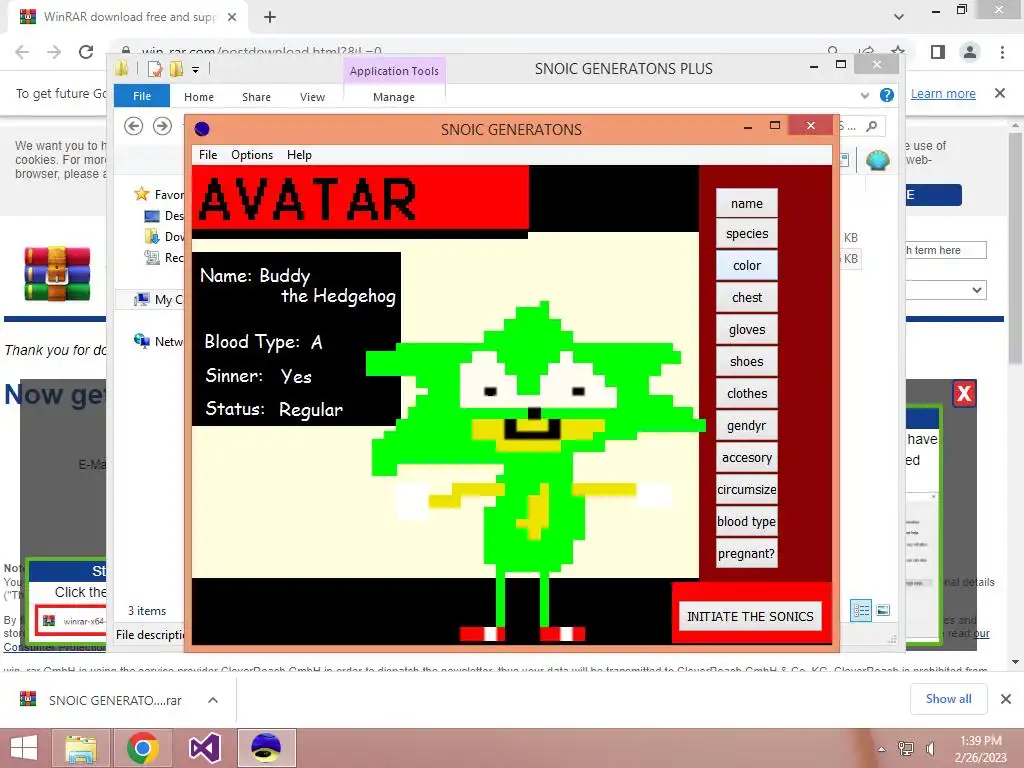Open the File tab in Explorer window
Screen dimensions: 1024x768
tap(142, 96)
